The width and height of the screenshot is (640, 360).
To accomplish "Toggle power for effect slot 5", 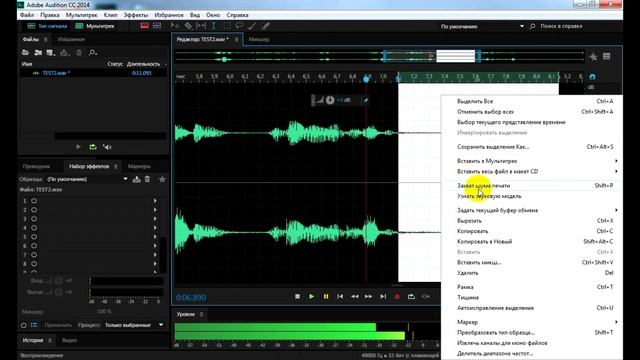I will [x=34, y=237].
